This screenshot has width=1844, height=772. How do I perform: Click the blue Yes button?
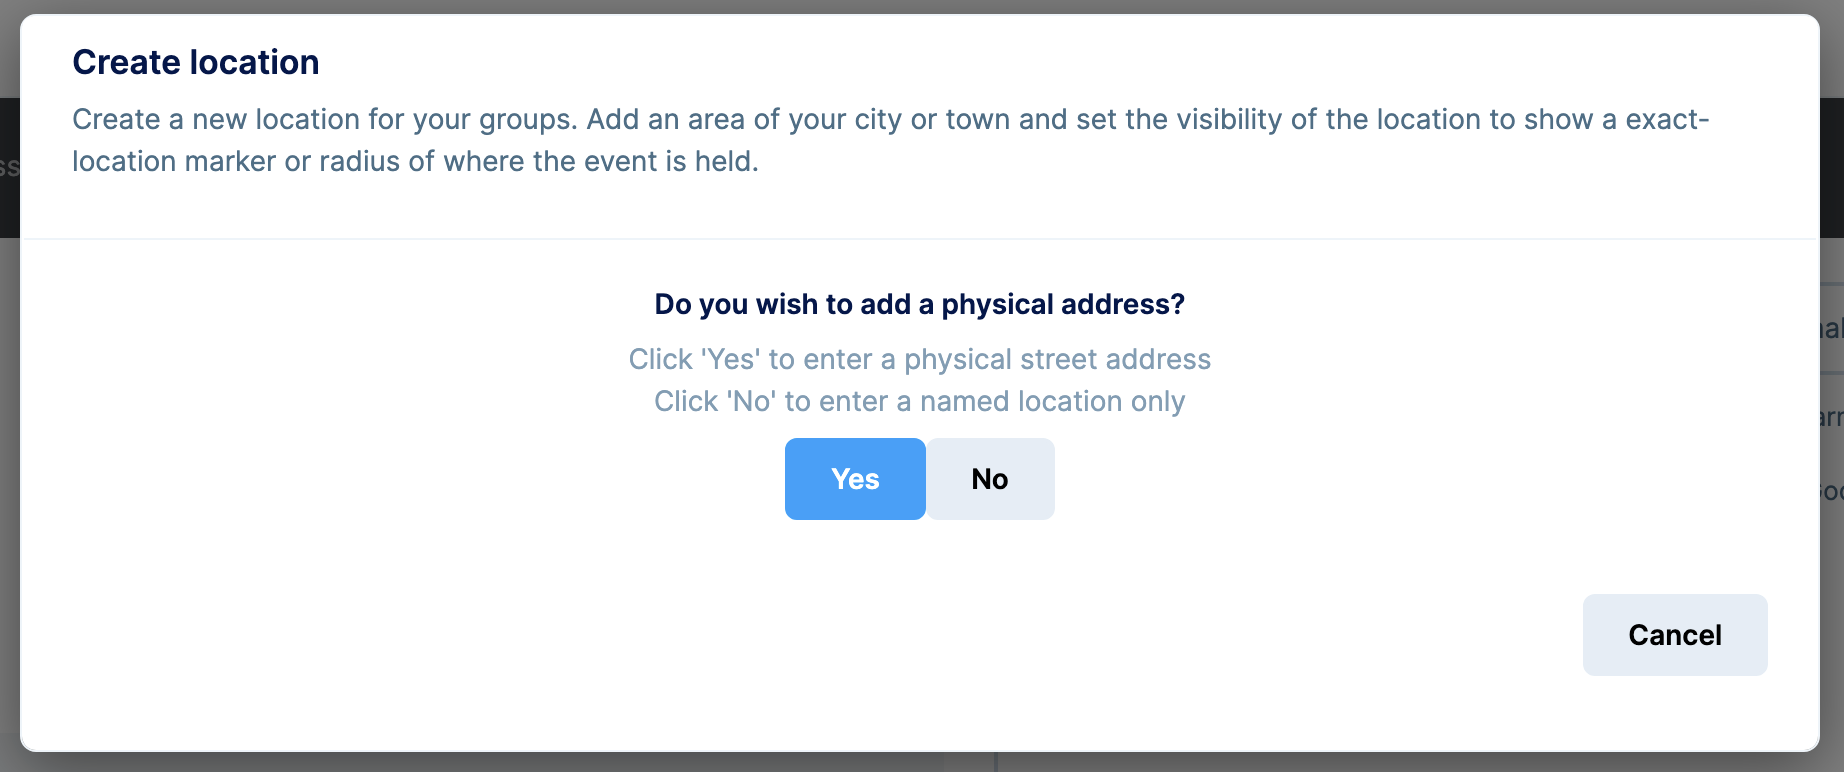tap(855, 479)
